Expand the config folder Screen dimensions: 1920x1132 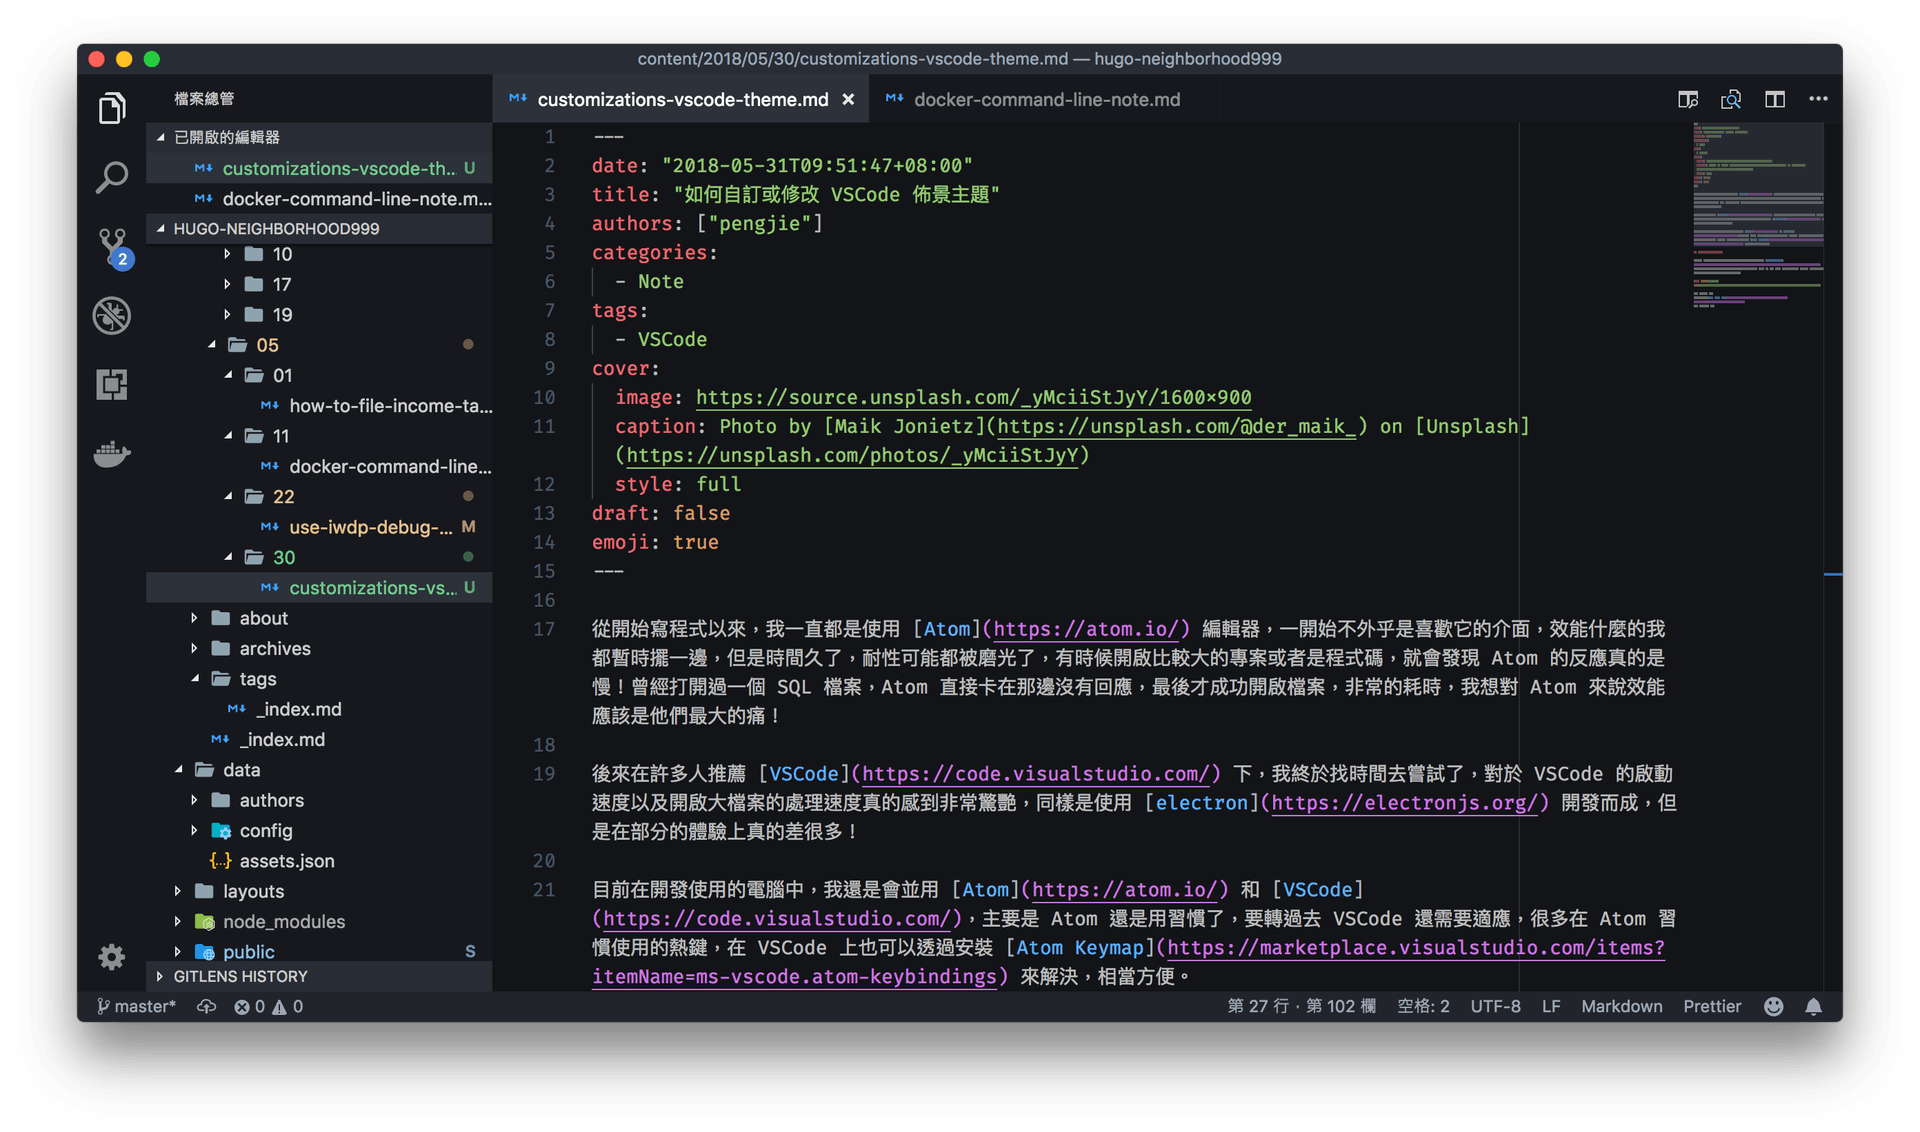click(x=319, y=830)
